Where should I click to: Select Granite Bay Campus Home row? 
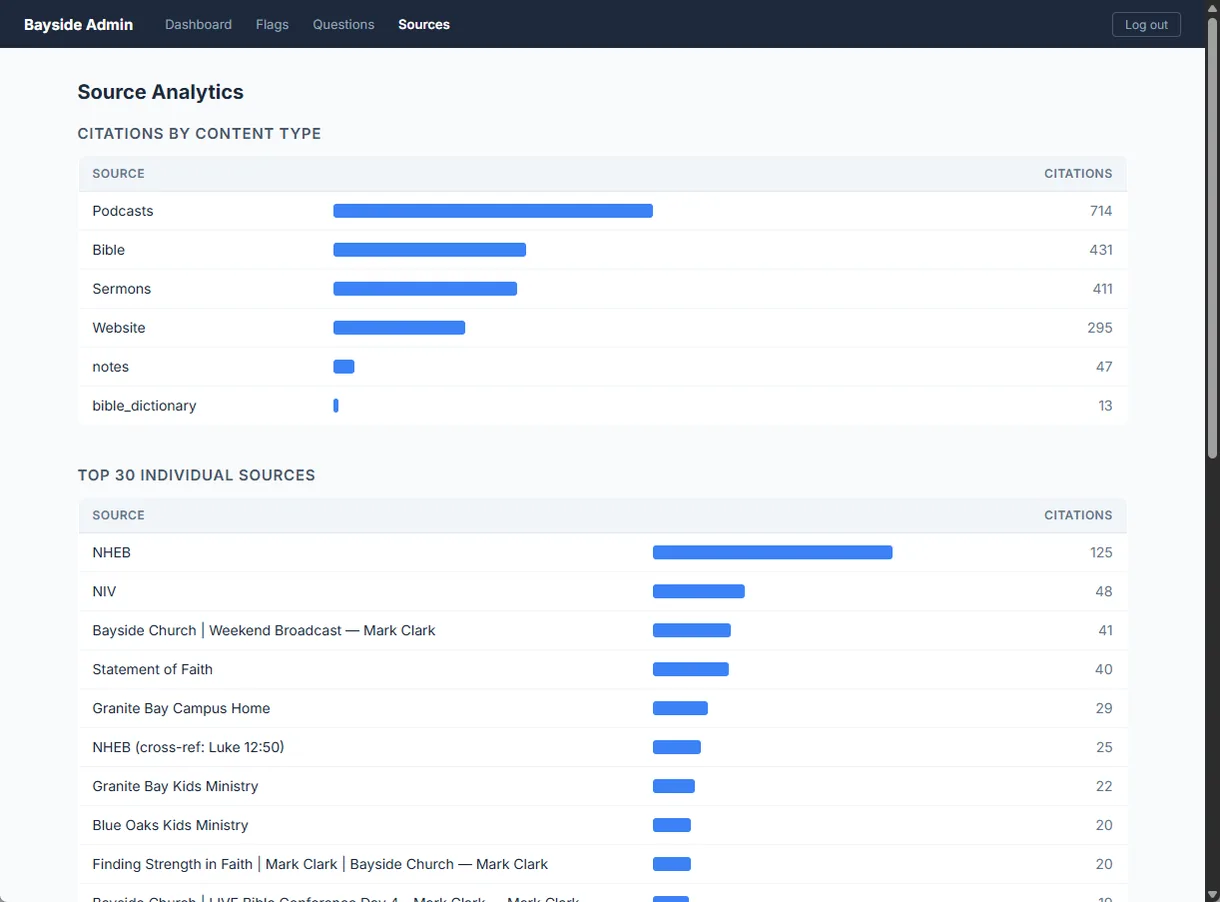pyautogui.click(x=602, y=708)
